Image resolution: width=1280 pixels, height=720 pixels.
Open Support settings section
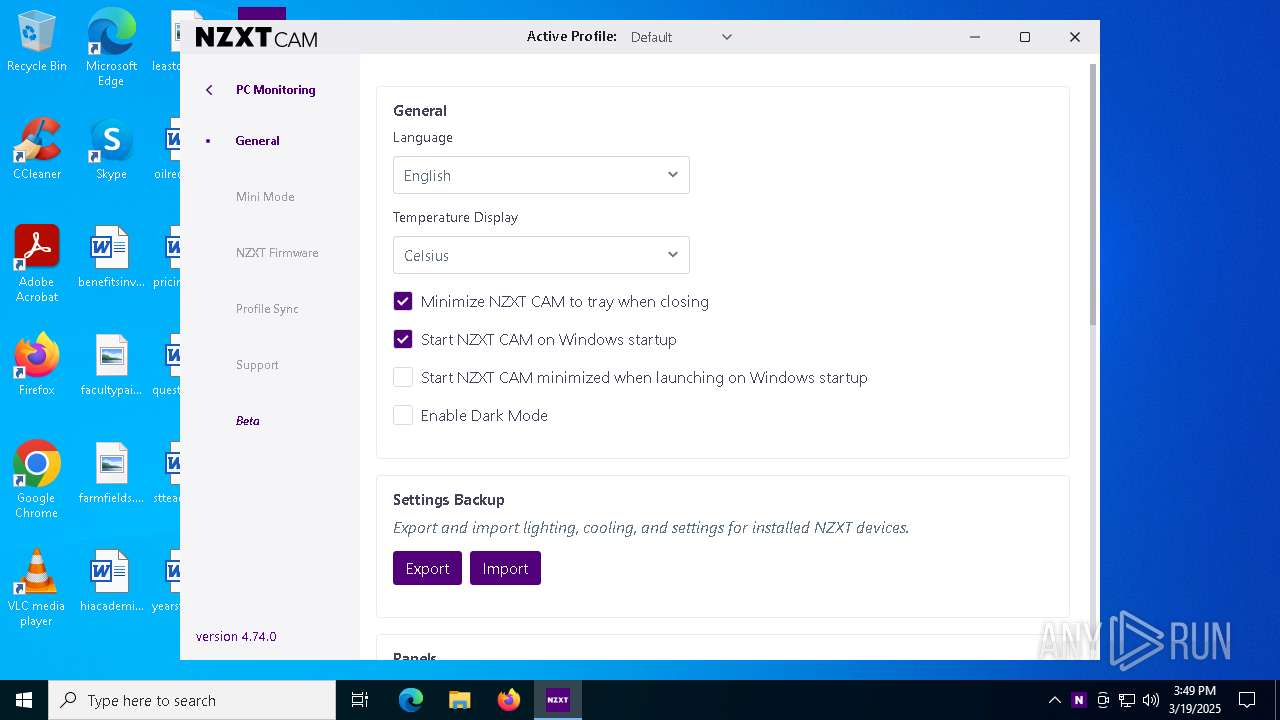point(257,365)
